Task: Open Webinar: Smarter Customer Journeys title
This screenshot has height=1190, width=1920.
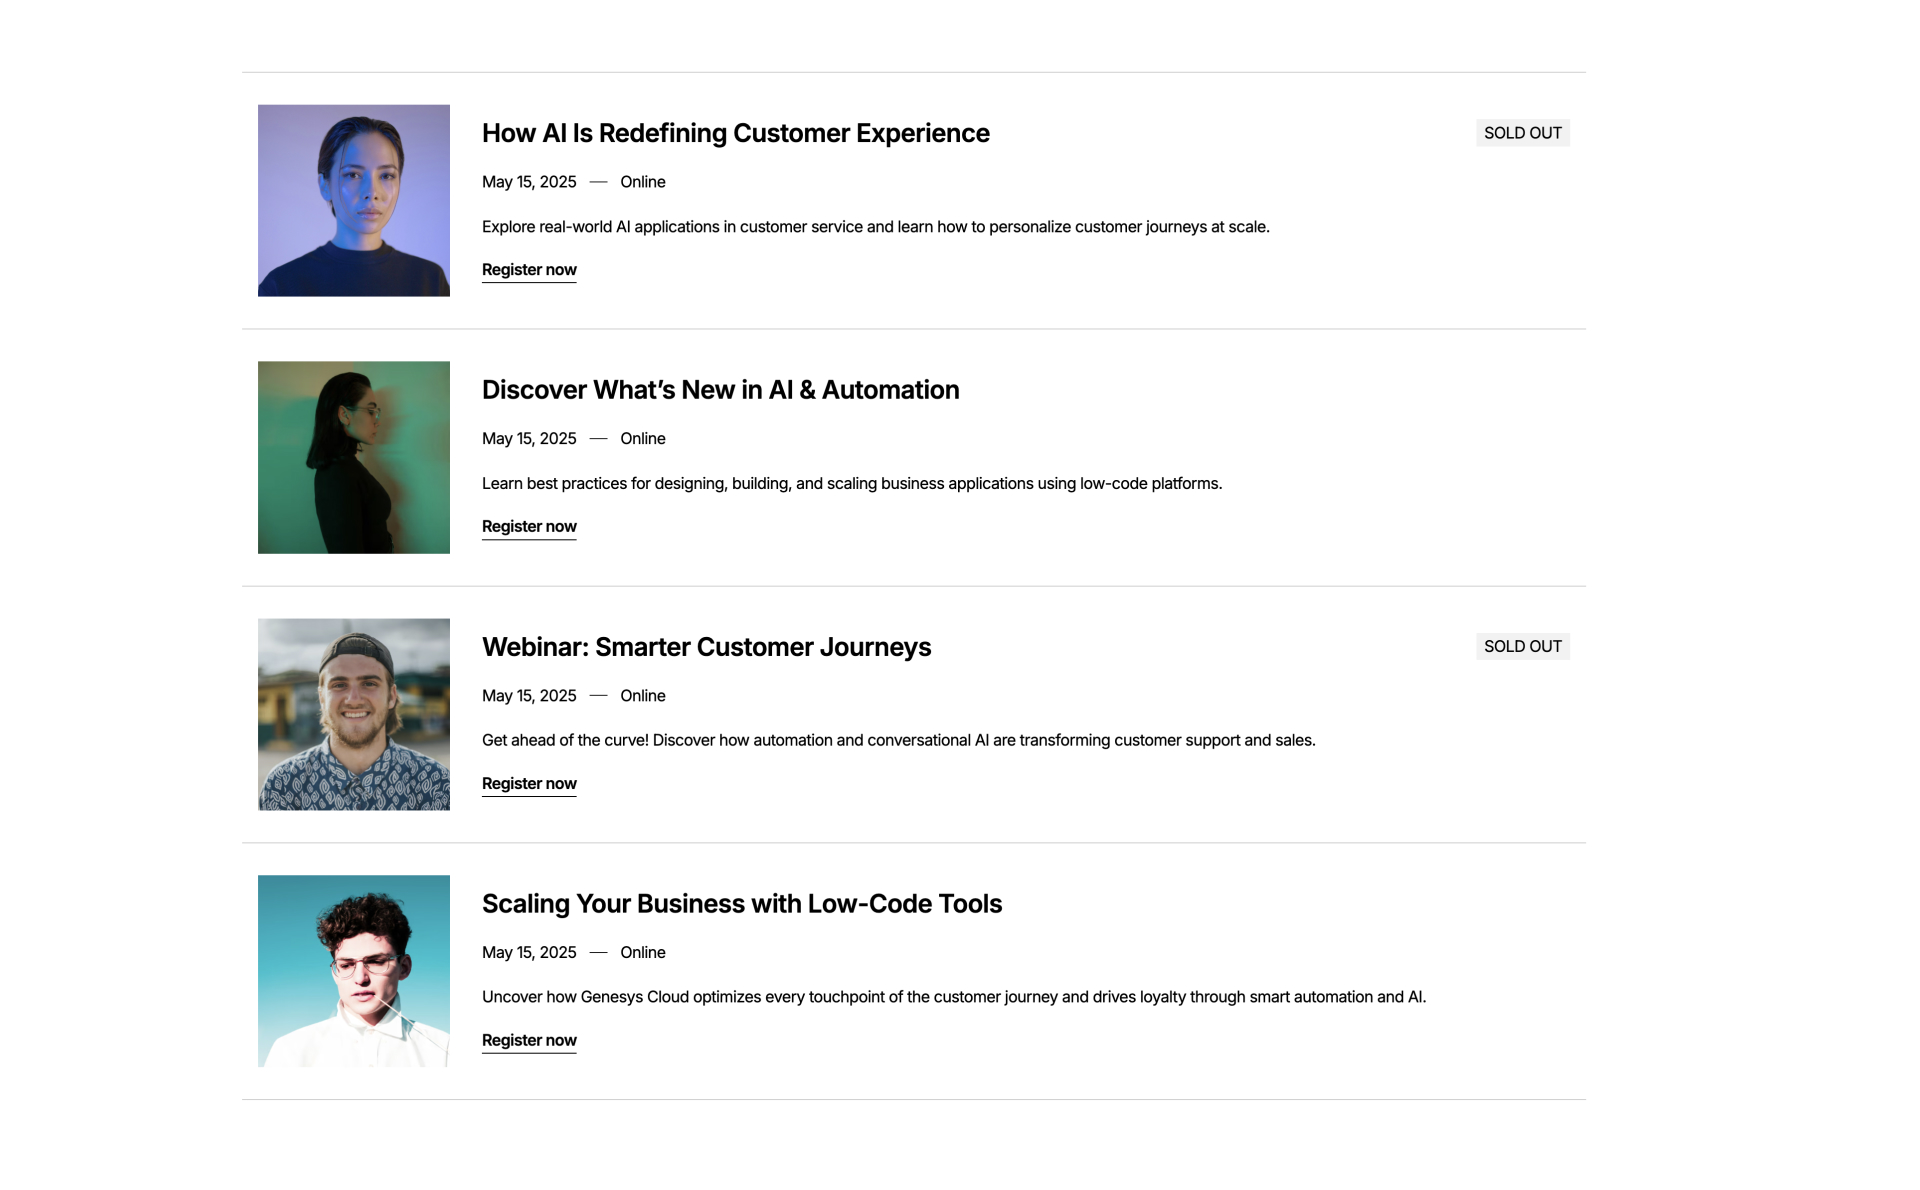Action: pyautogui.click(x=706, y=647)
